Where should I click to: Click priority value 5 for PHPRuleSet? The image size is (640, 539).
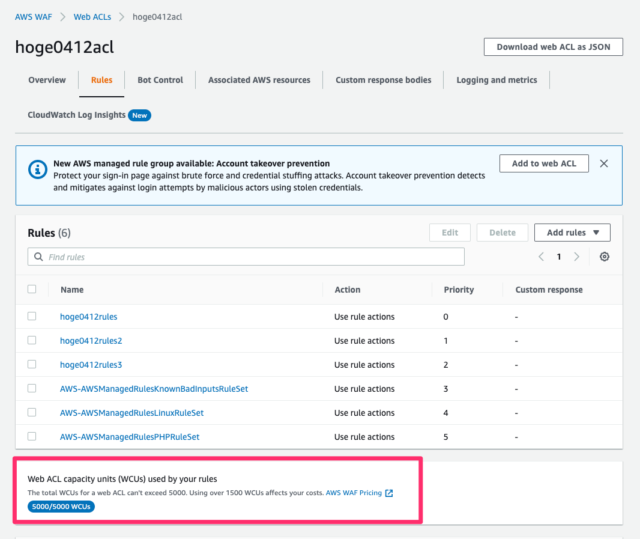(x=446, y=437)
